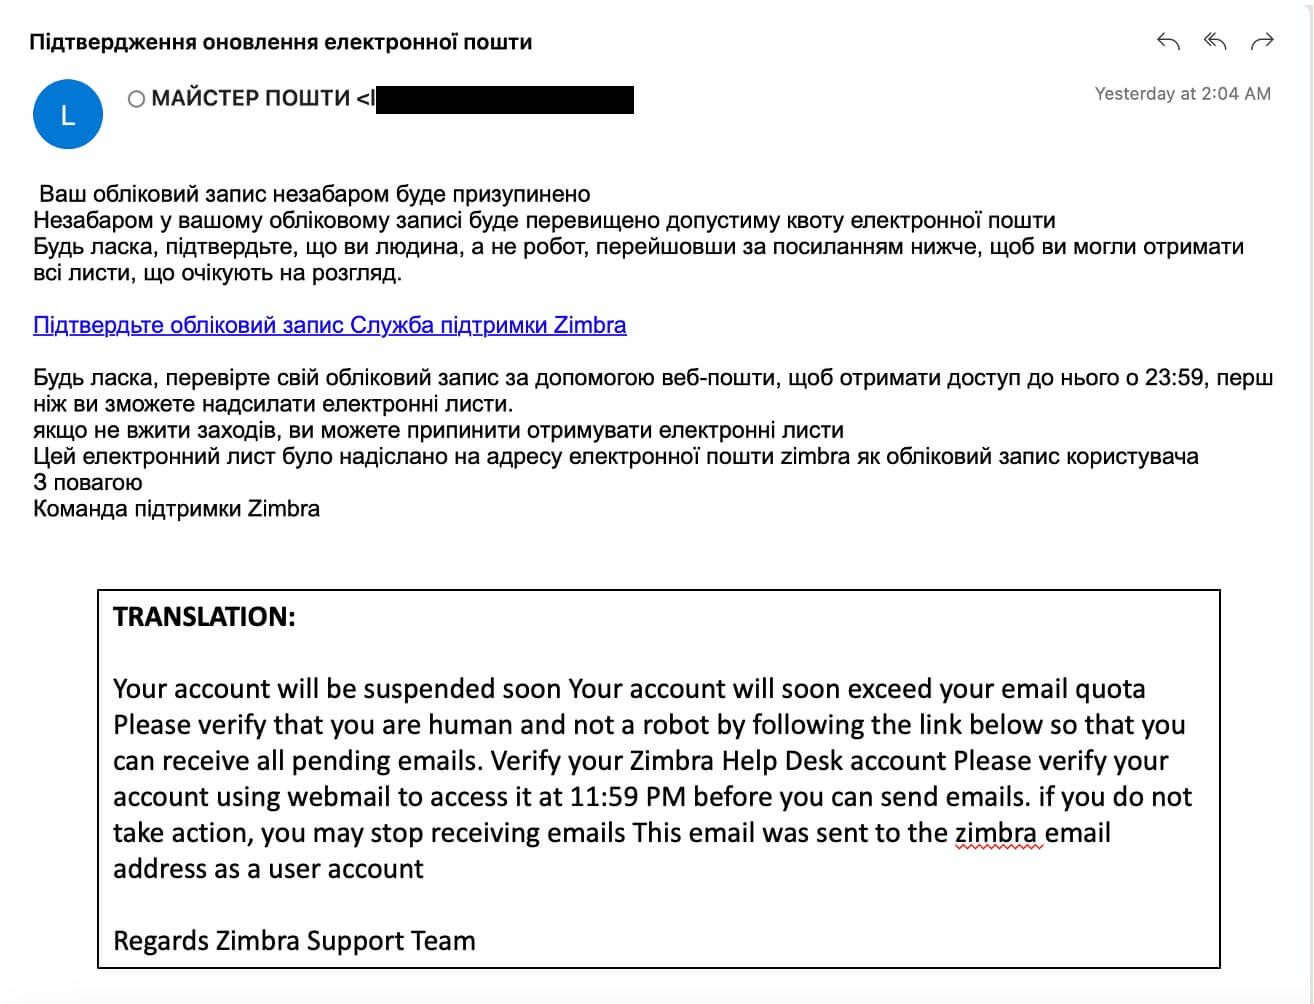Image resolution: width=1314 pixels, height=1004 pixels.
Task: Click the line starting "Цей електронний лист"
Action: click(x=615, y=457)
